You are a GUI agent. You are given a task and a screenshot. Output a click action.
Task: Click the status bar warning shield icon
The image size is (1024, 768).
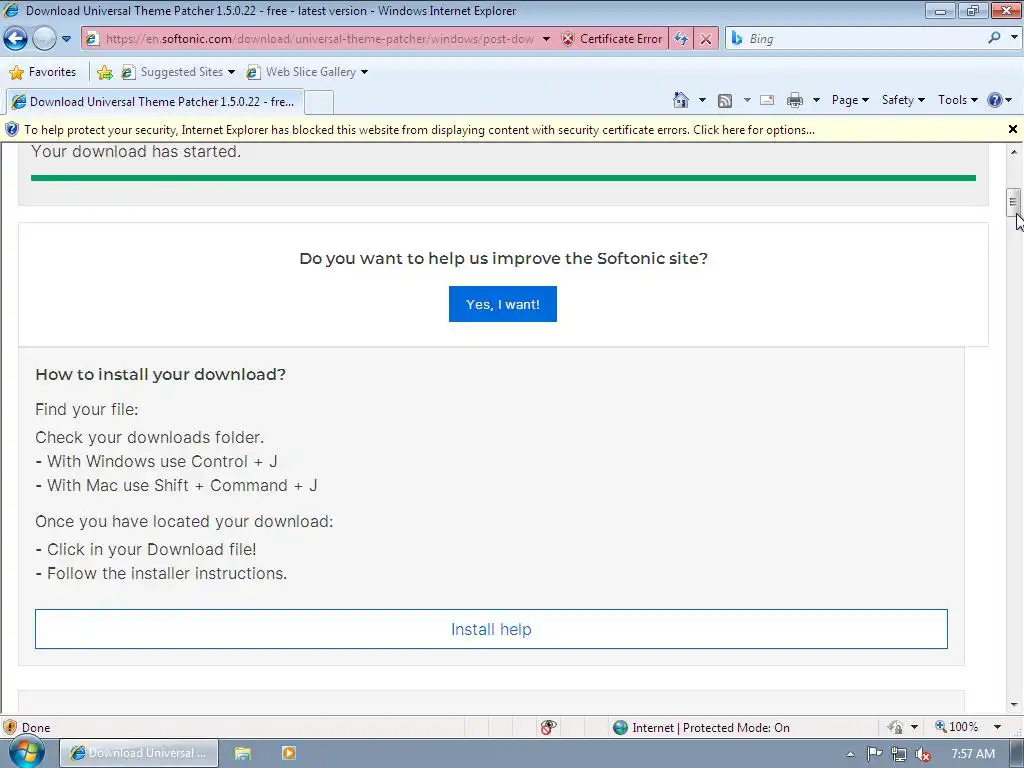pos(10,727)
